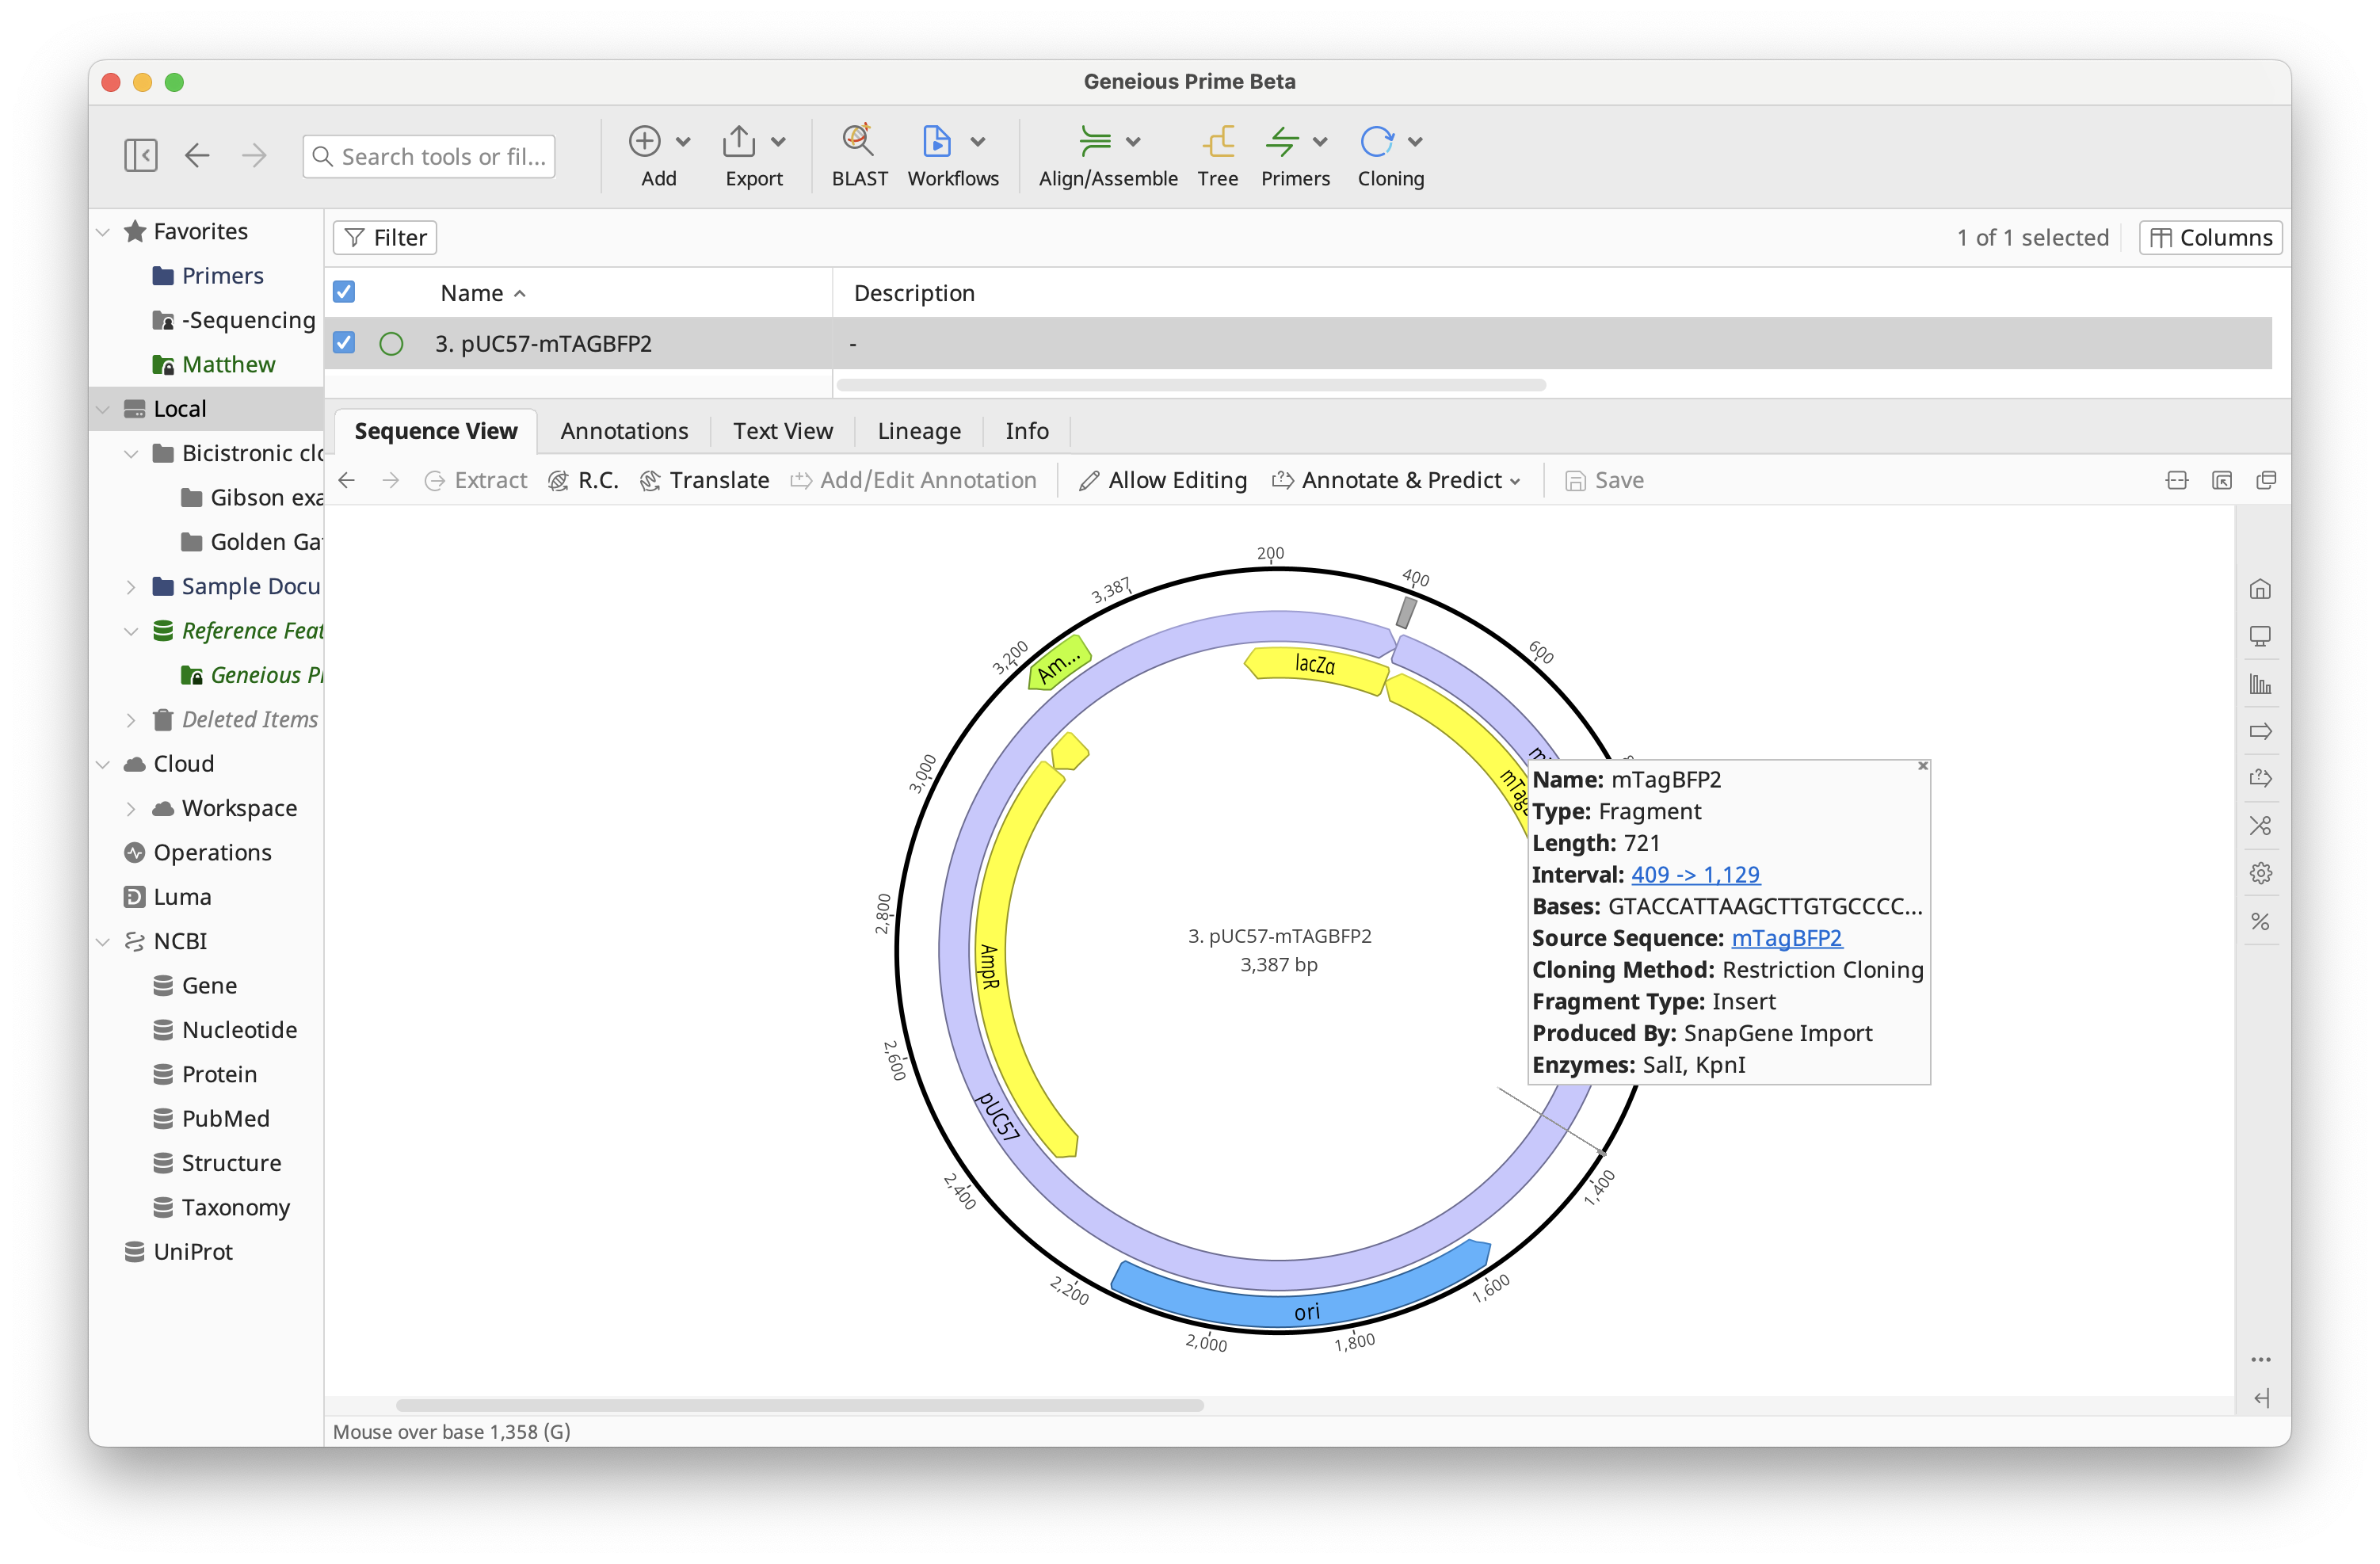Click the BLAST toolbar icon
This screenshot has height=1564, width=2380.
click(x=858, y=142)
